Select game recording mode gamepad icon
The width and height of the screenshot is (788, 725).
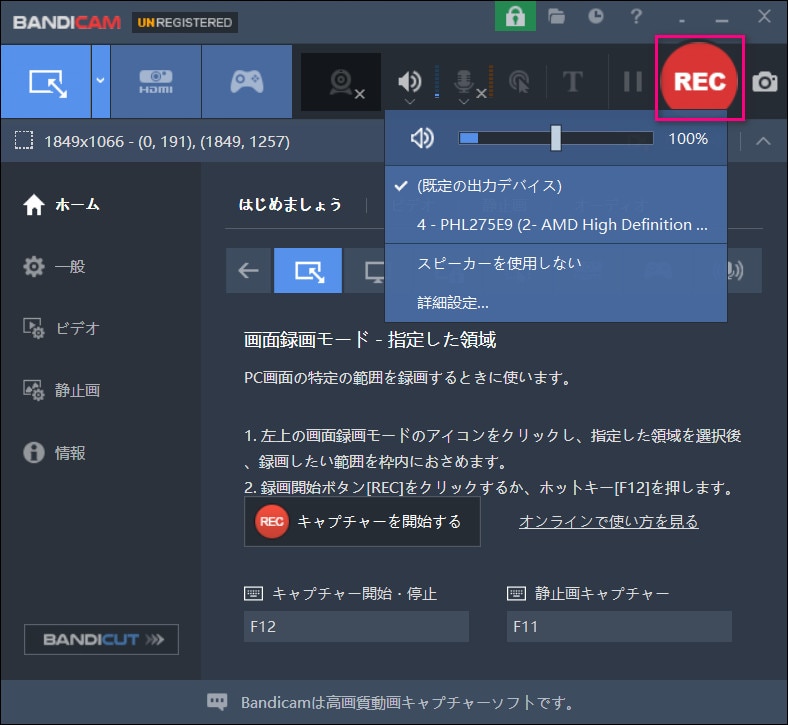click(247, 82)
